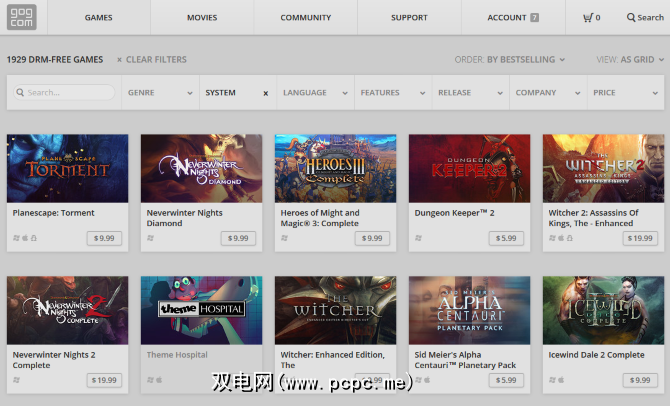The image size is (670, 406).
Task: Click the $5.99 price for Alpha Centauri Planetary Pack
Action: [506, 380]
